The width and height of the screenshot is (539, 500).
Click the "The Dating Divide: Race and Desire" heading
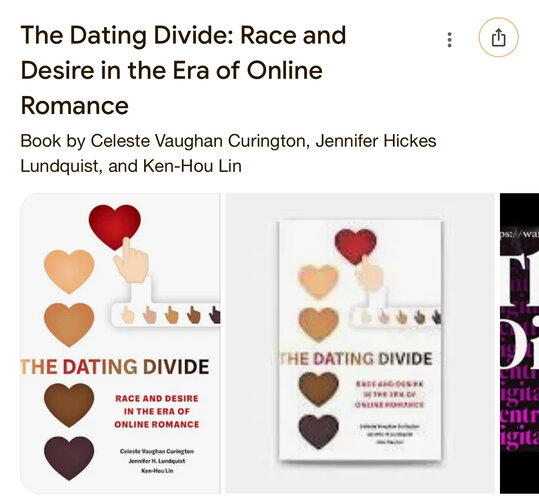coord(184,70)
